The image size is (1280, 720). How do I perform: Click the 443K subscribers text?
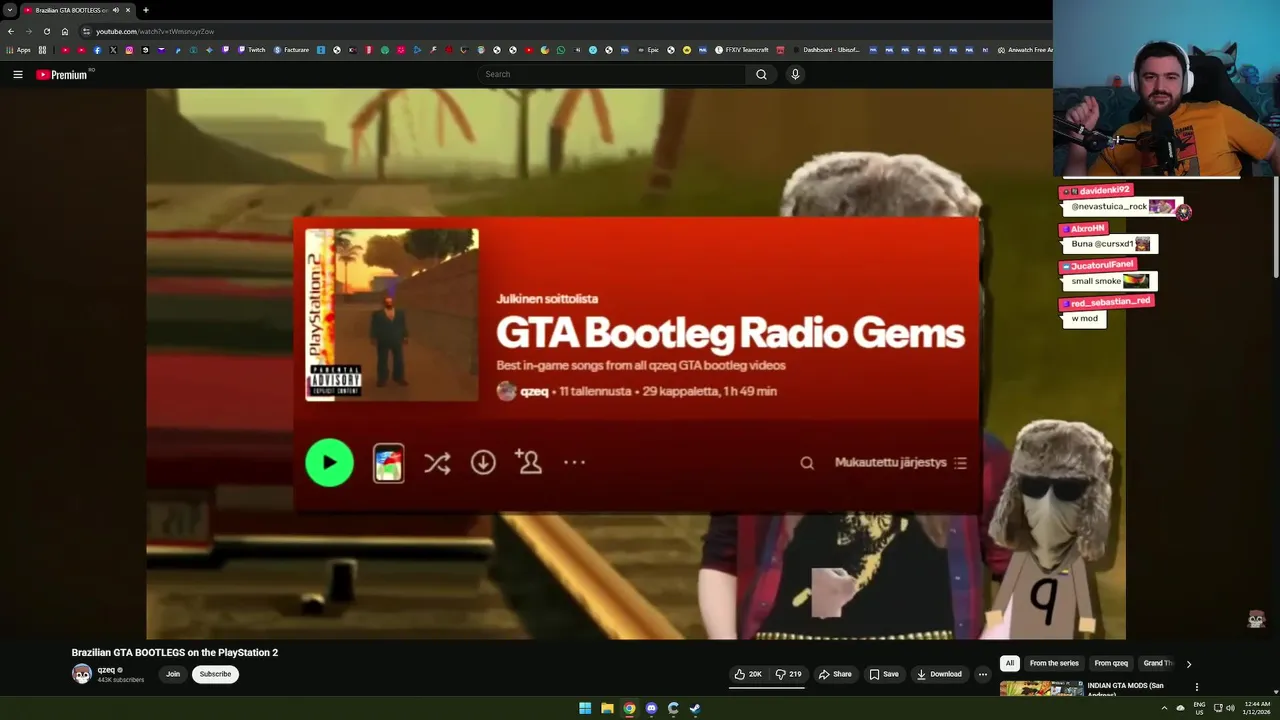pyautogui.click(x=121, y=680)
